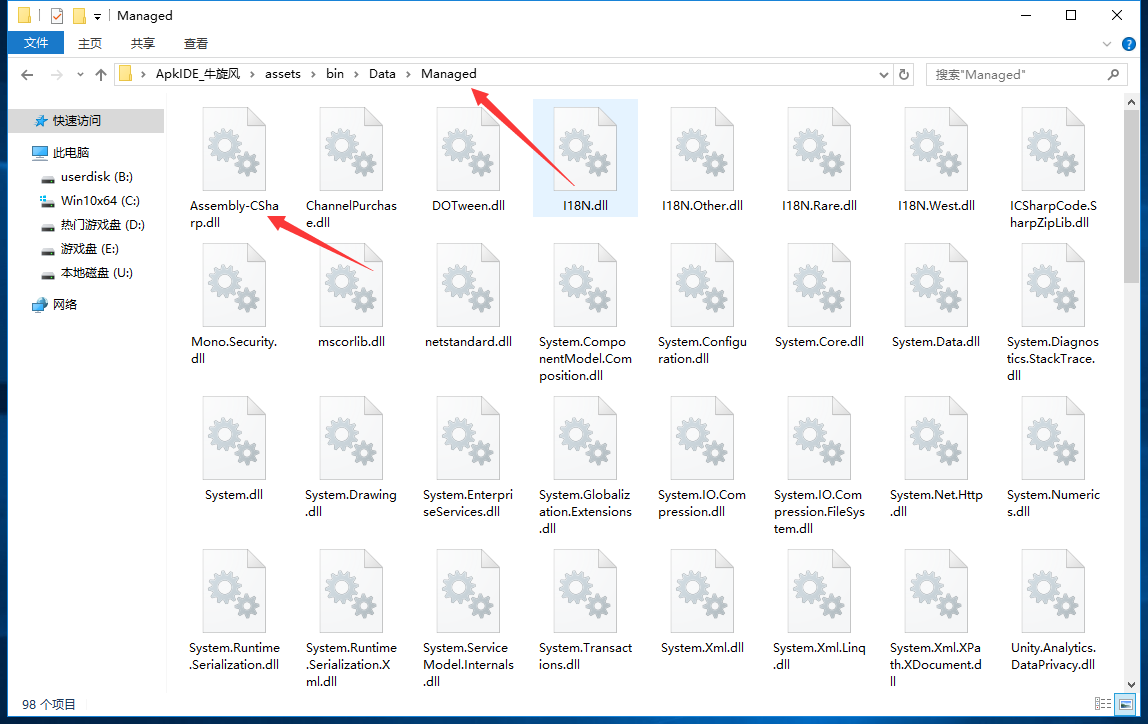The image size is (1148, 724).
Task: Open the 查看 ribbon tab
Action: [196, 43]
